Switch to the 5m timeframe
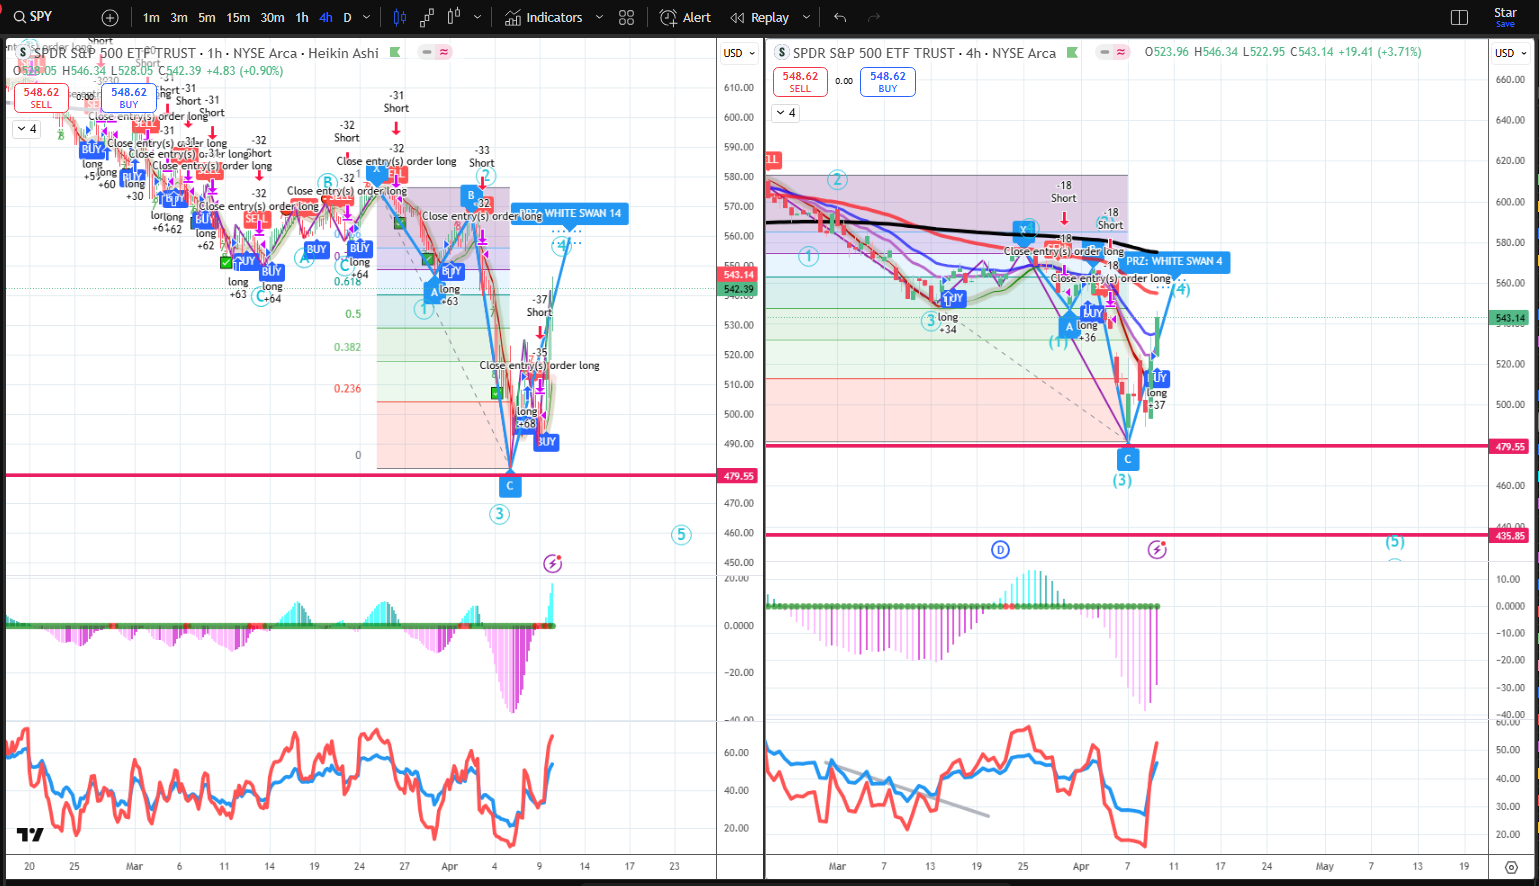The height and width of the screenshot is (886, 1539). pyautogui.click(x=207, y=18)
